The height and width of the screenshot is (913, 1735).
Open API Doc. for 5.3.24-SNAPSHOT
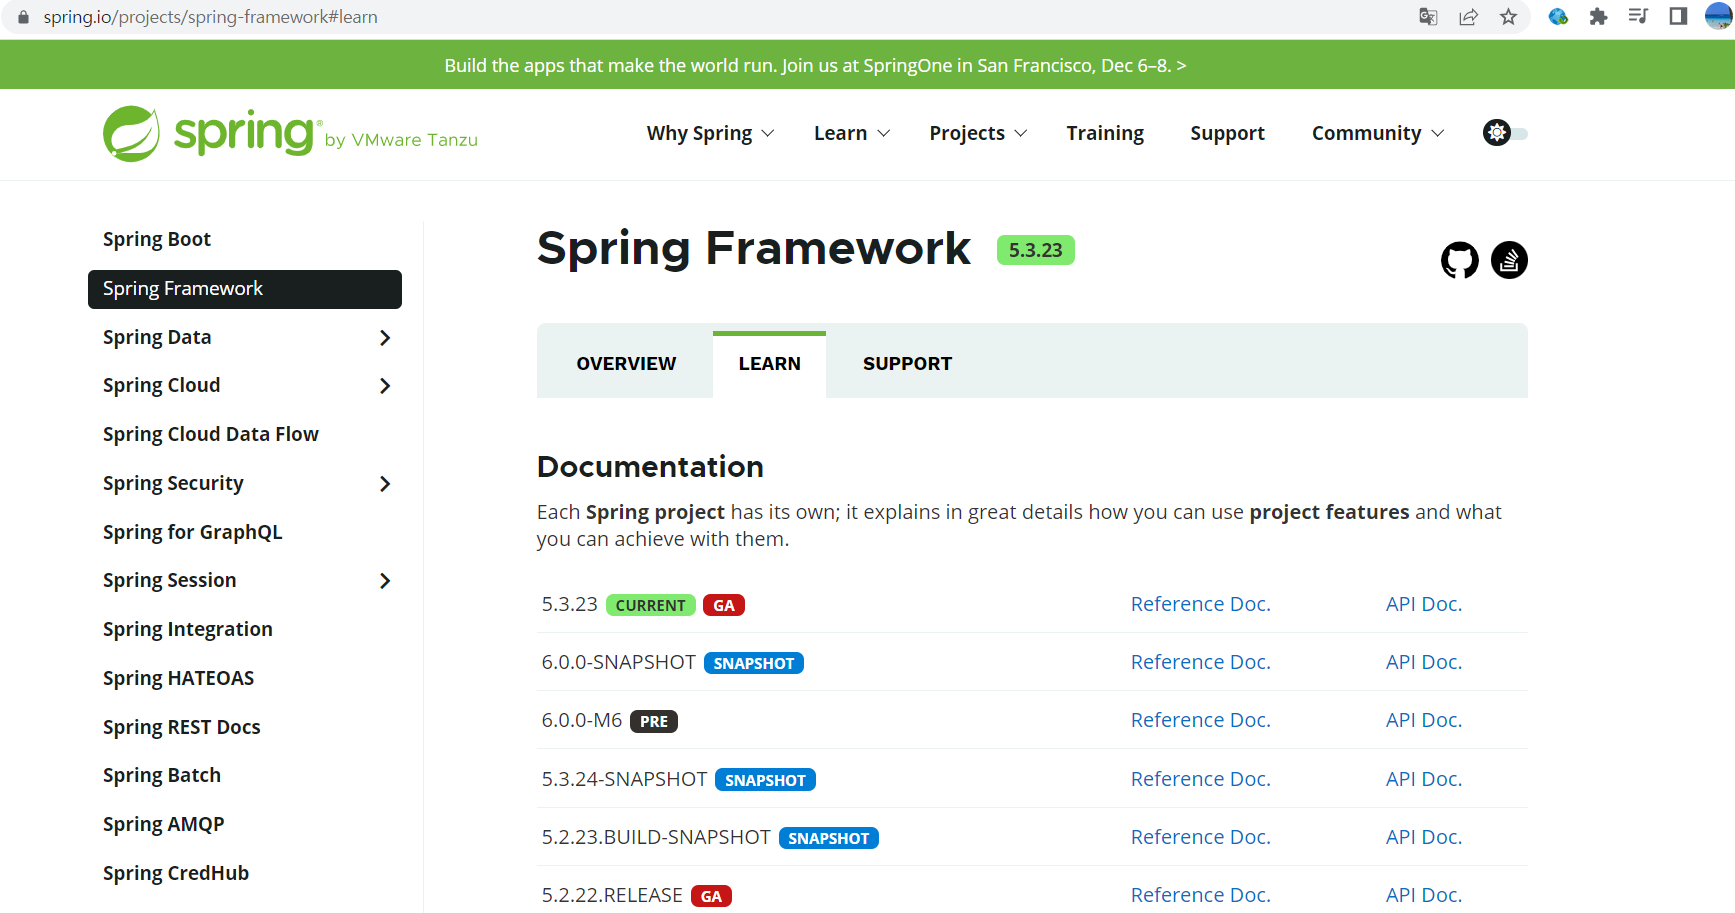1424,779
